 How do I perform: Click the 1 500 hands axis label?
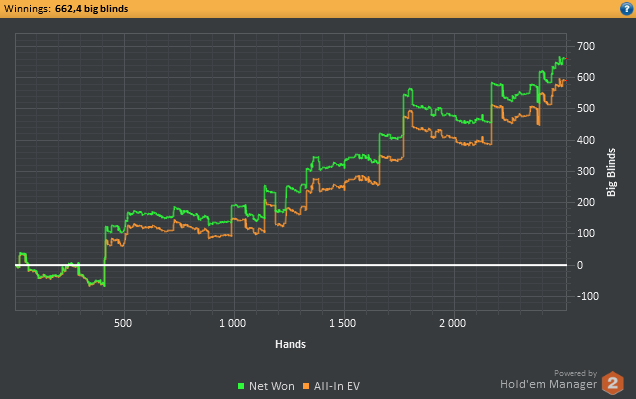click(343, 323)
